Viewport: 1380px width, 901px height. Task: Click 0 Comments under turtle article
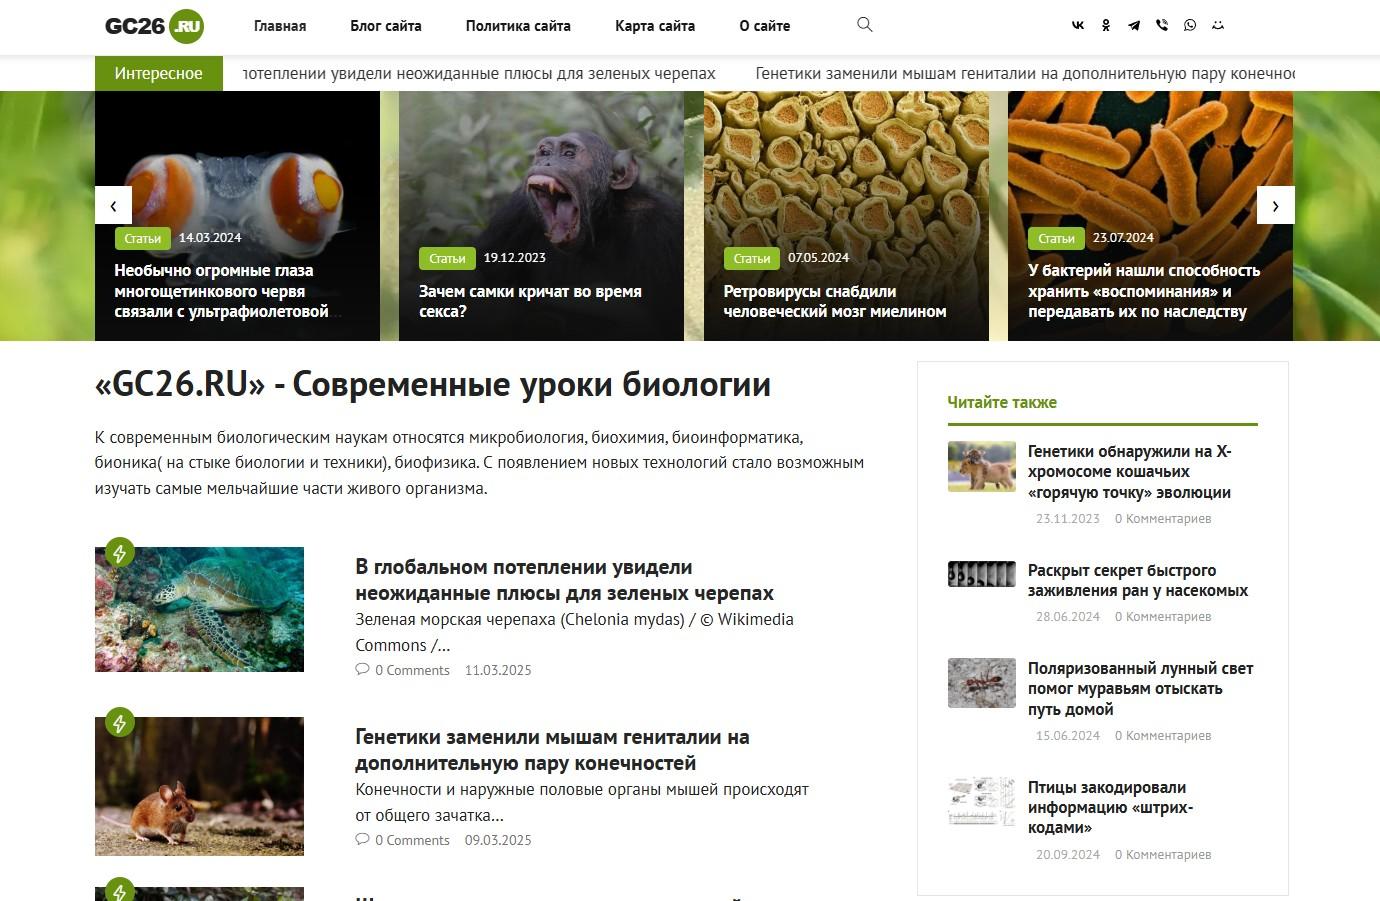point(412,670)
